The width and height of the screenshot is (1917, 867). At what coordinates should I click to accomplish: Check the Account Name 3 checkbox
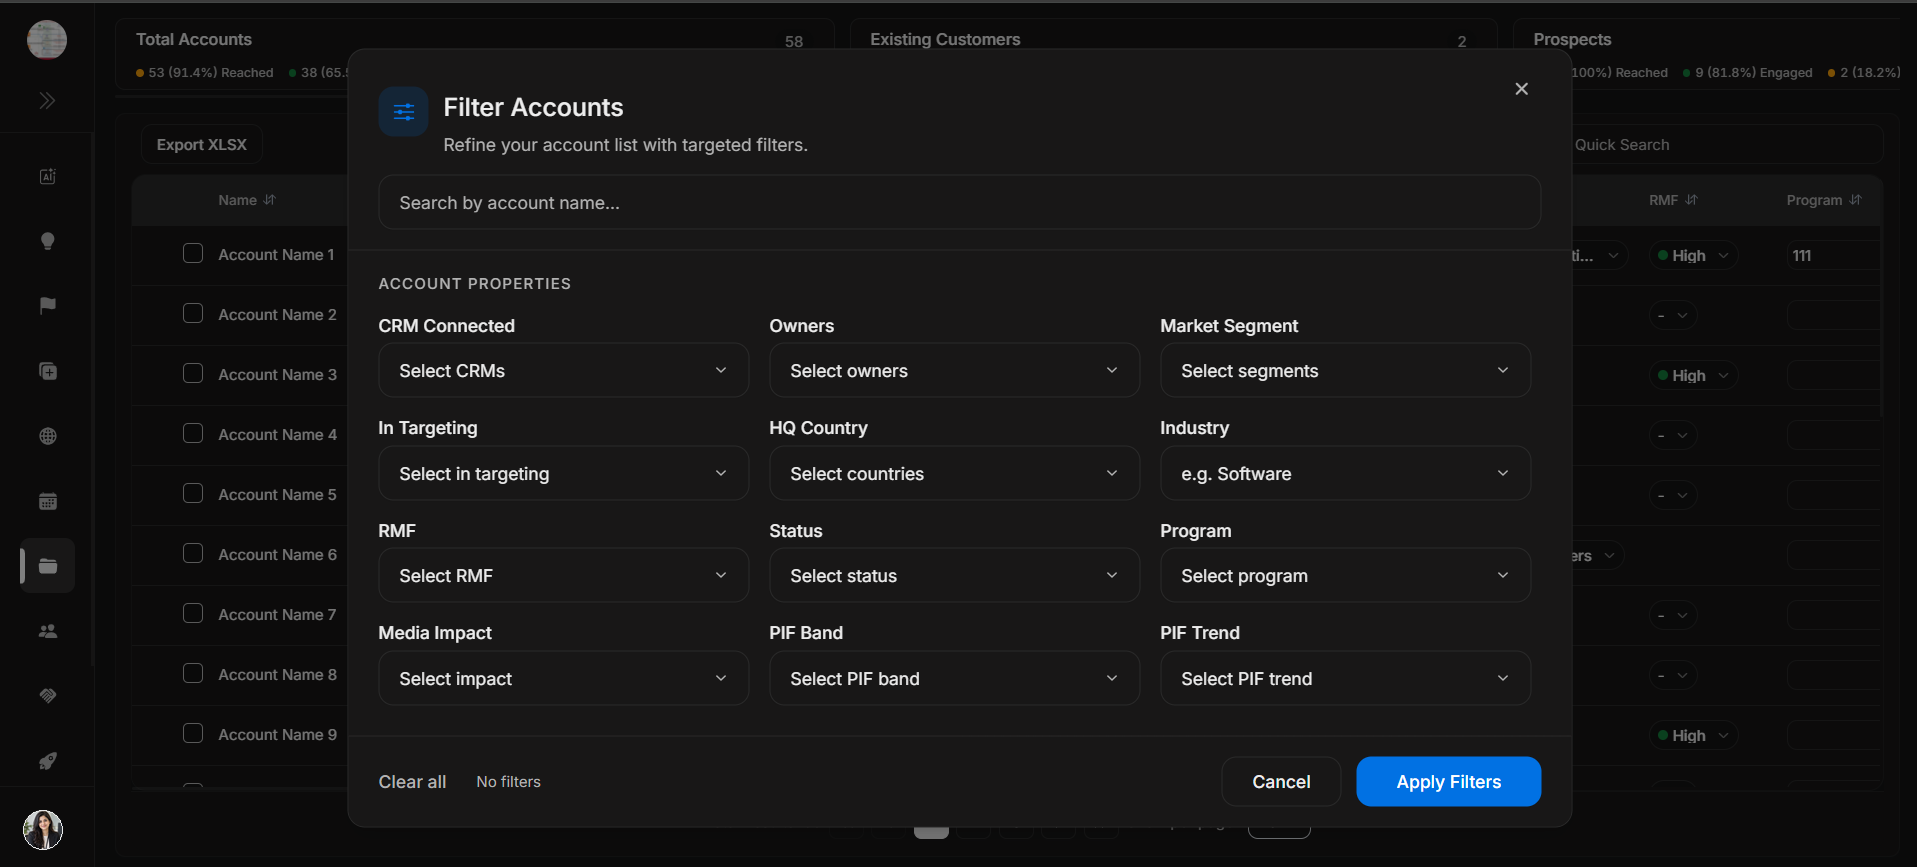click(193, 374)
